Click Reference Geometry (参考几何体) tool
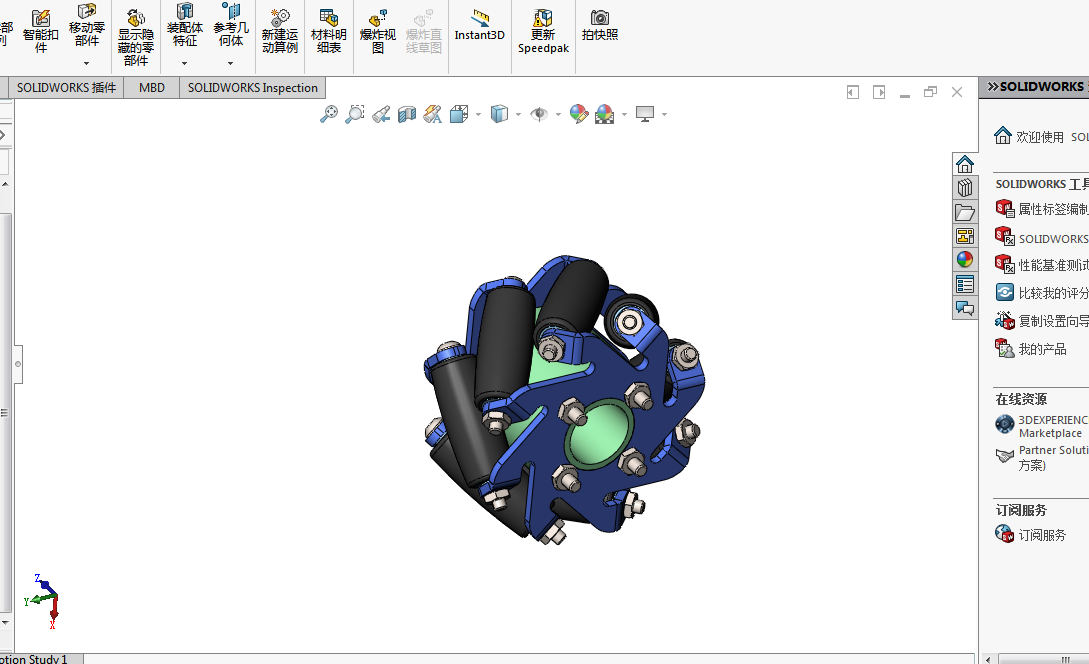The image size is (1089, 664). pos(231,25)
